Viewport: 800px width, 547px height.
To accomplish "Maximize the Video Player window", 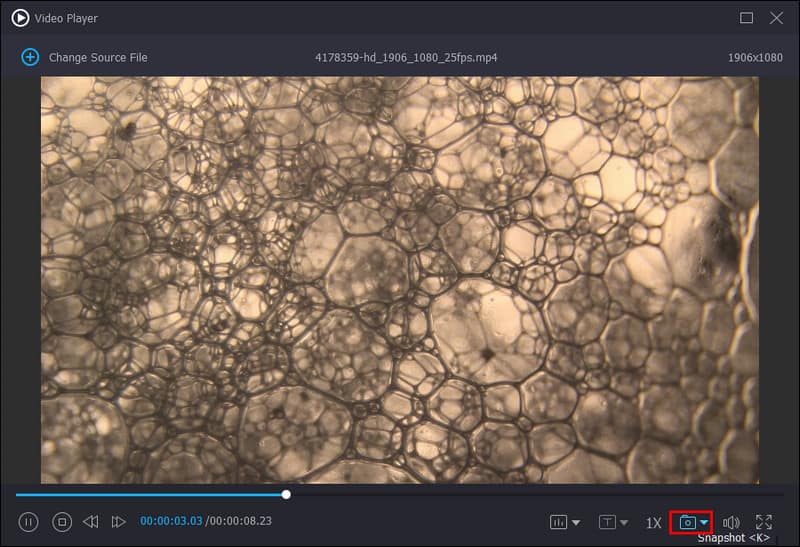I will click(x=746, y=18).
